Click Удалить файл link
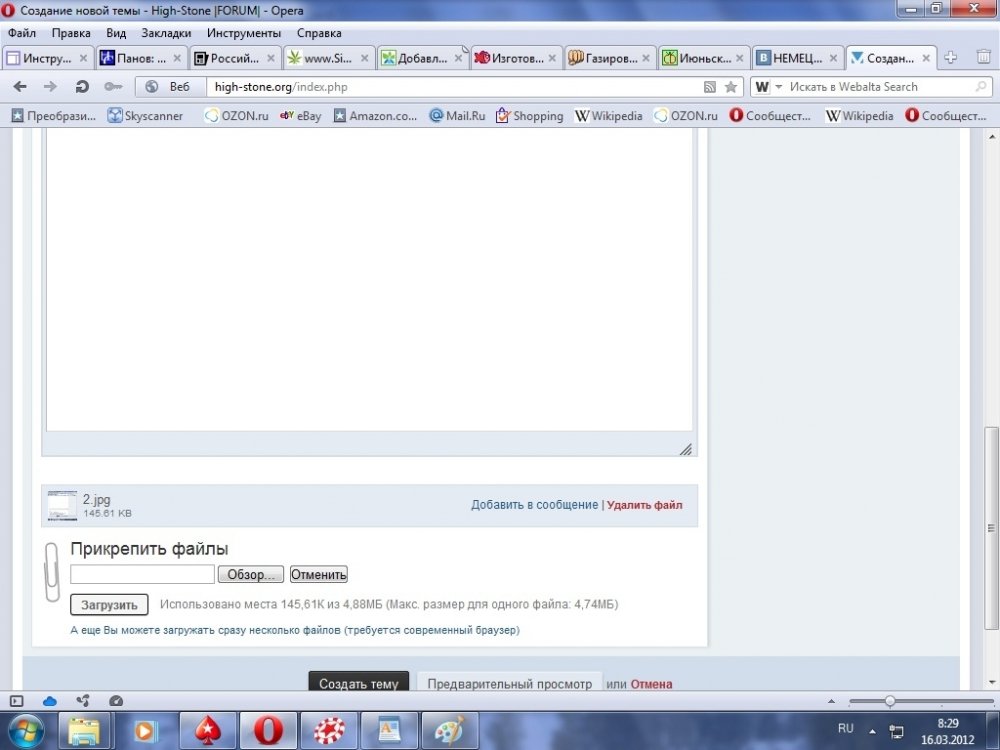Viewport: 1000px width, 750px height. coord(644,505)
